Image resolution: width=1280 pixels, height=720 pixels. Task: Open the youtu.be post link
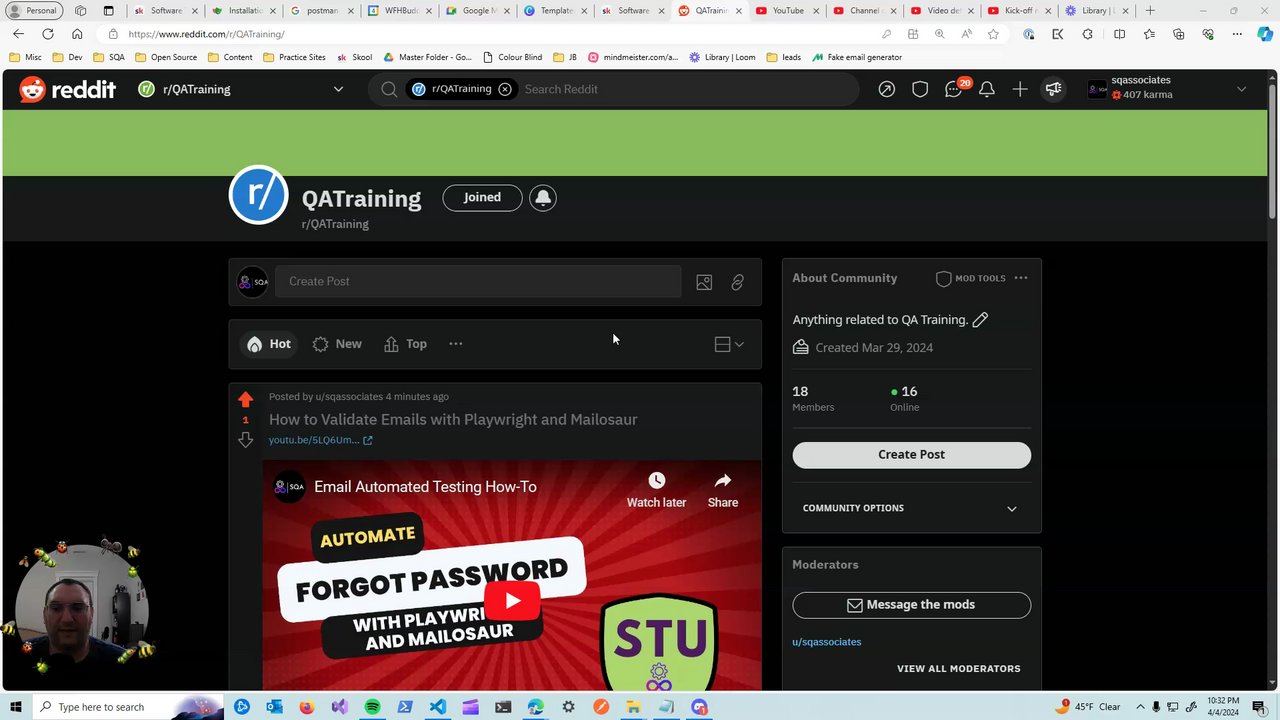tap(320, 440)
